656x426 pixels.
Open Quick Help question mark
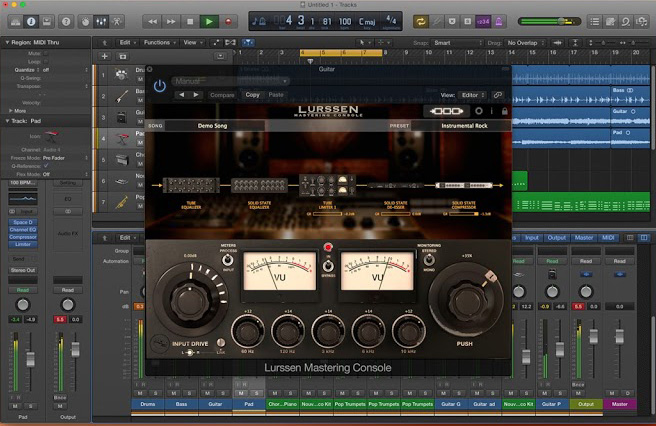coord(66,22)
